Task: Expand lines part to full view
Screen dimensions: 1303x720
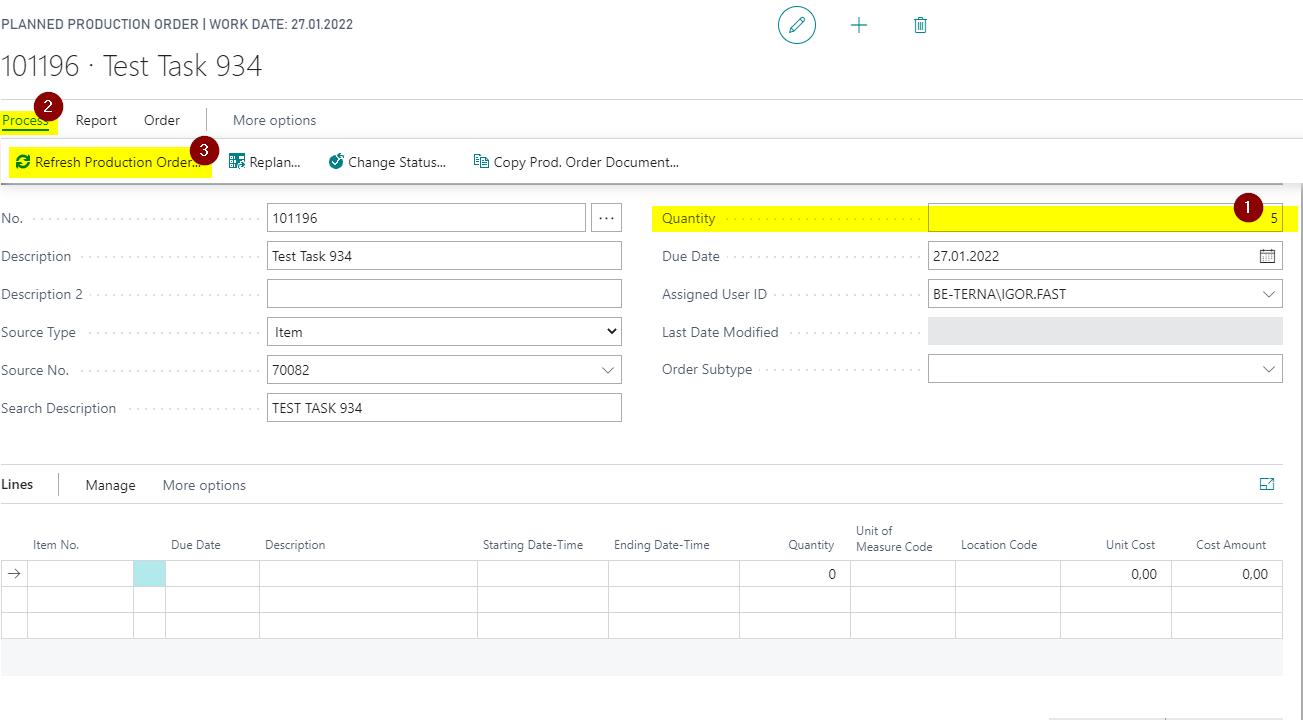Action: pyautogui.click(x=1267, y=484)
